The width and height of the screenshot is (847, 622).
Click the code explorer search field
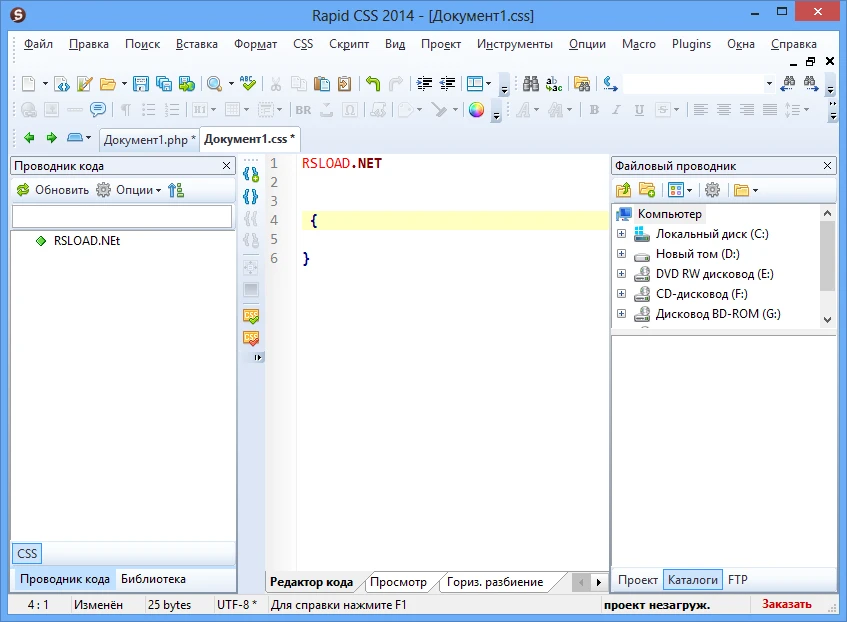click(x=122, y=216)
